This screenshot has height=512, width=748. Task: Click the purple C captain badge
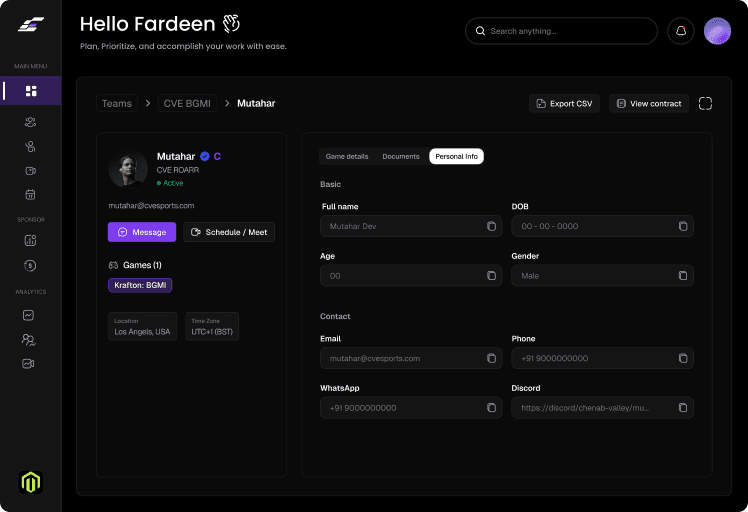point(217,157)
